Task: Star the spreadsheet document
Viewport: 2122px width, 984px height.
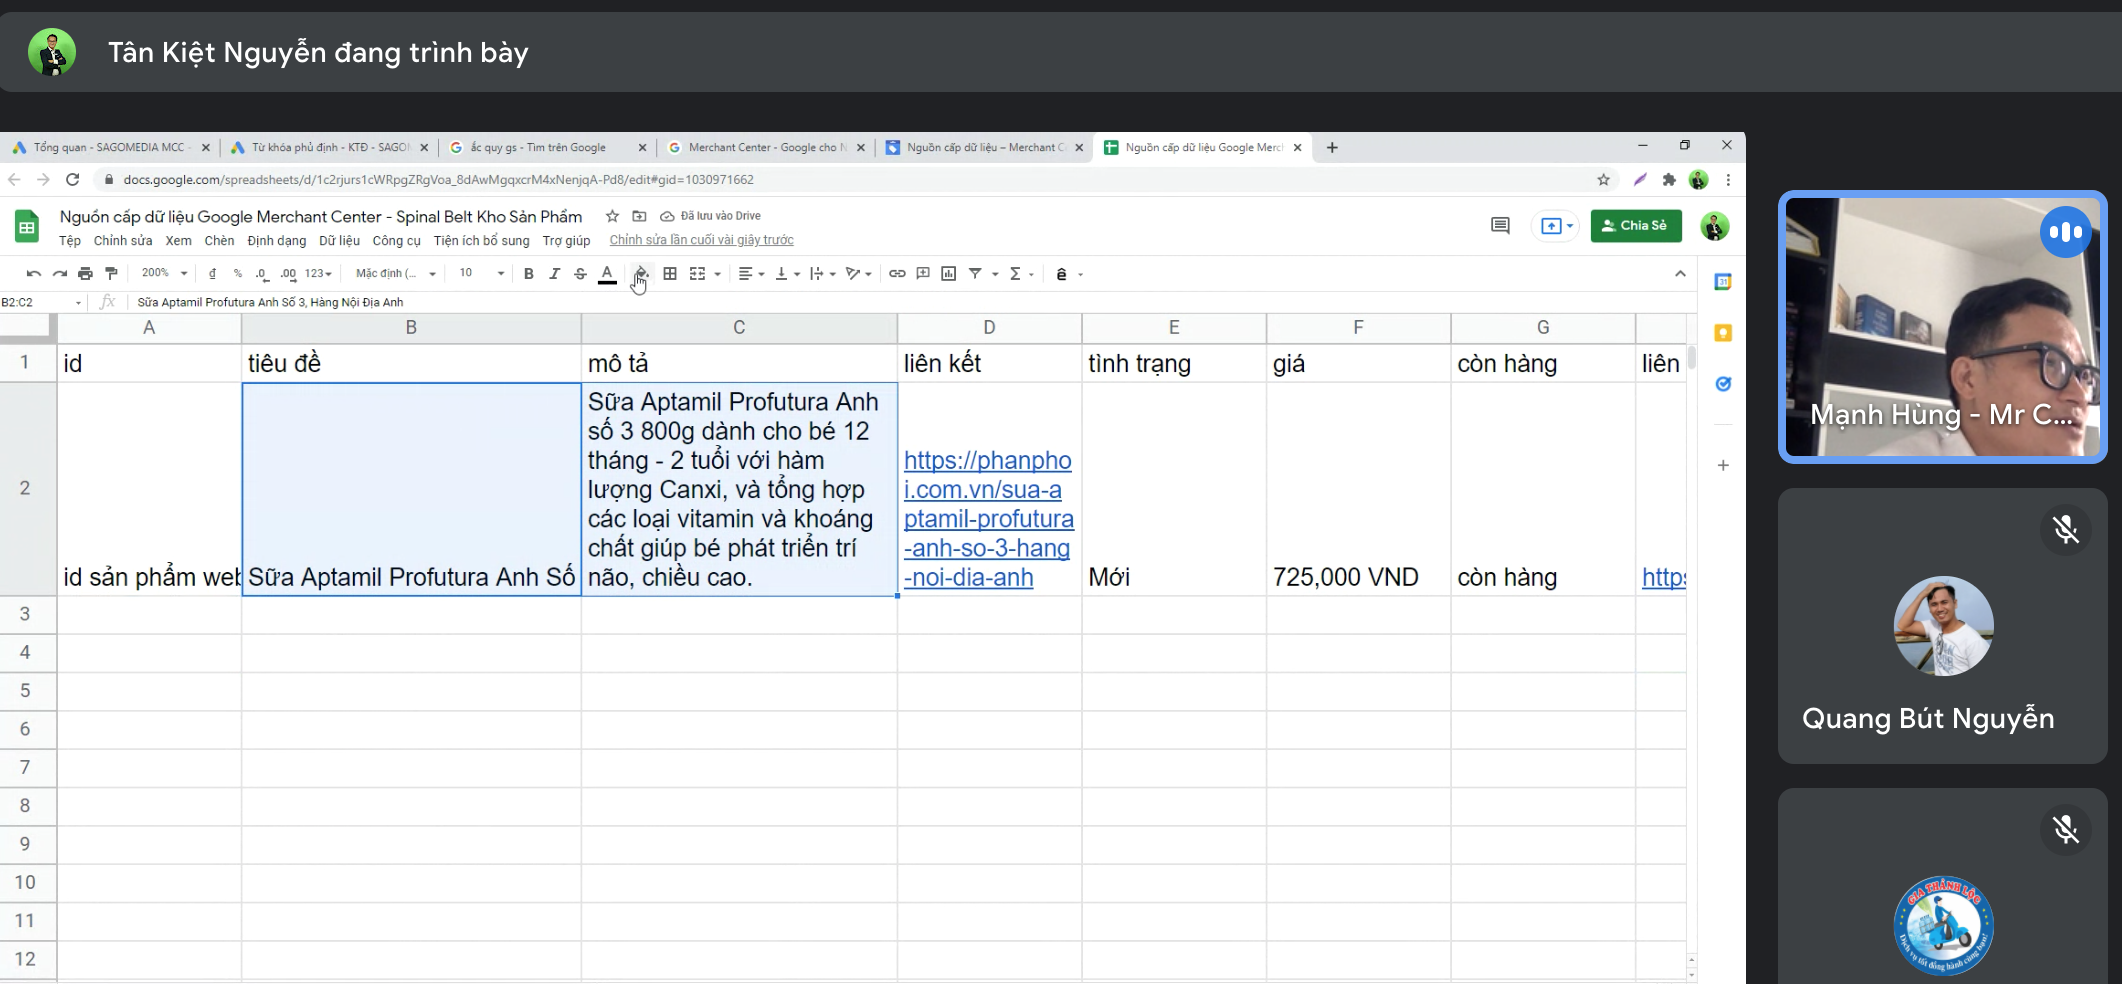Action: tap(612, 216)
